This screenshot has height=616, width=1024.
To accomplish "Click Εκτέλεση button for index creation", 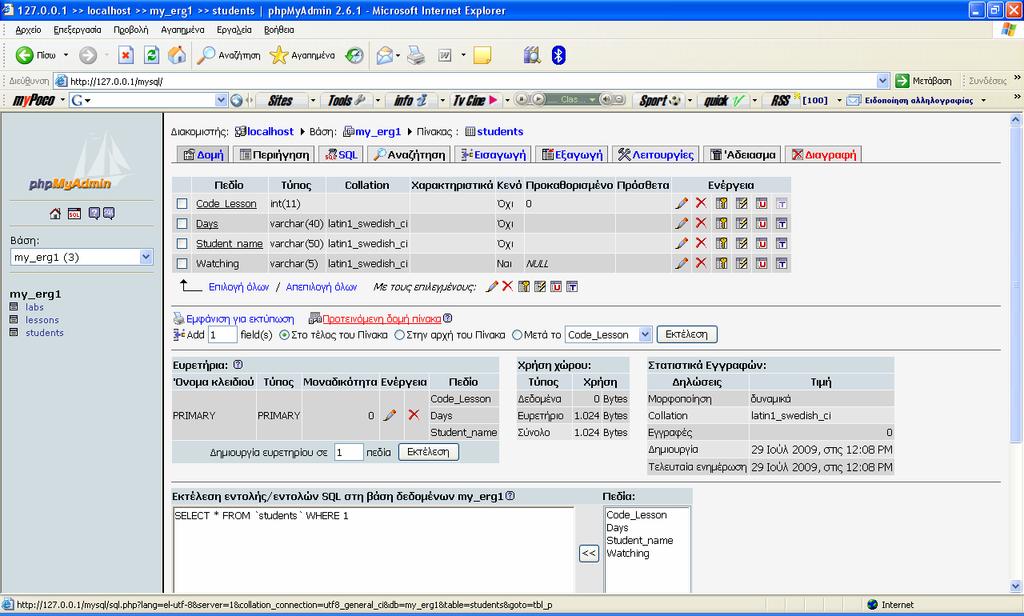I will 428,452.
